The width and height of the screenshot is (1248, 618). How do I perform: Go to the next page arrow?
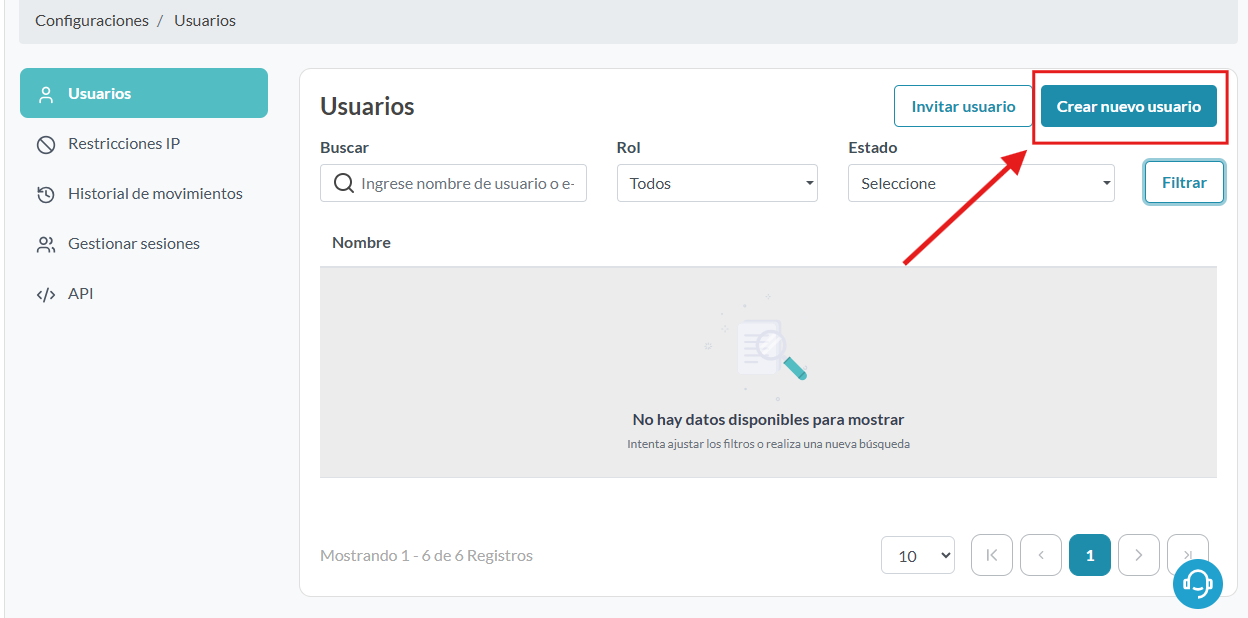[1138, 555]
